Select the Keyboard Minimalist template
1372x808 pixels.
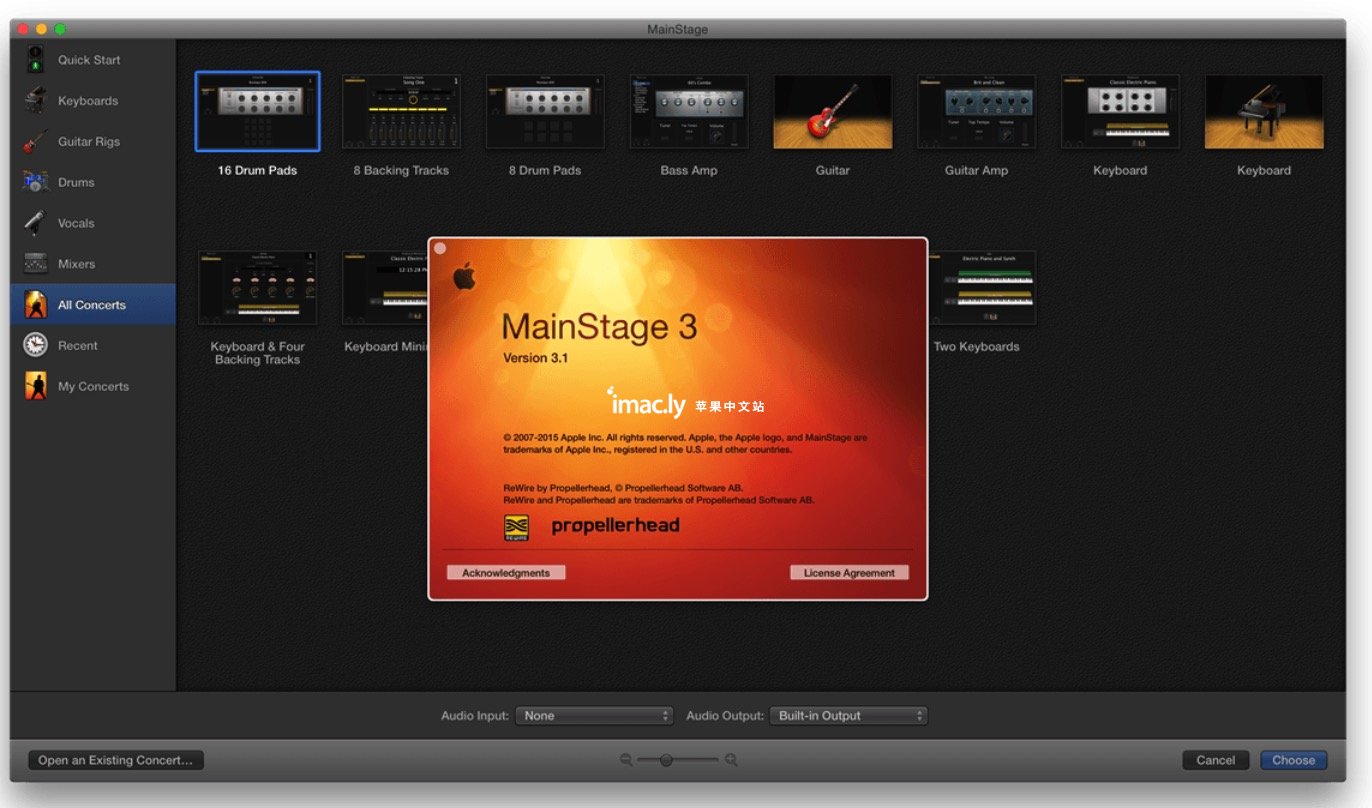point(385,288)
